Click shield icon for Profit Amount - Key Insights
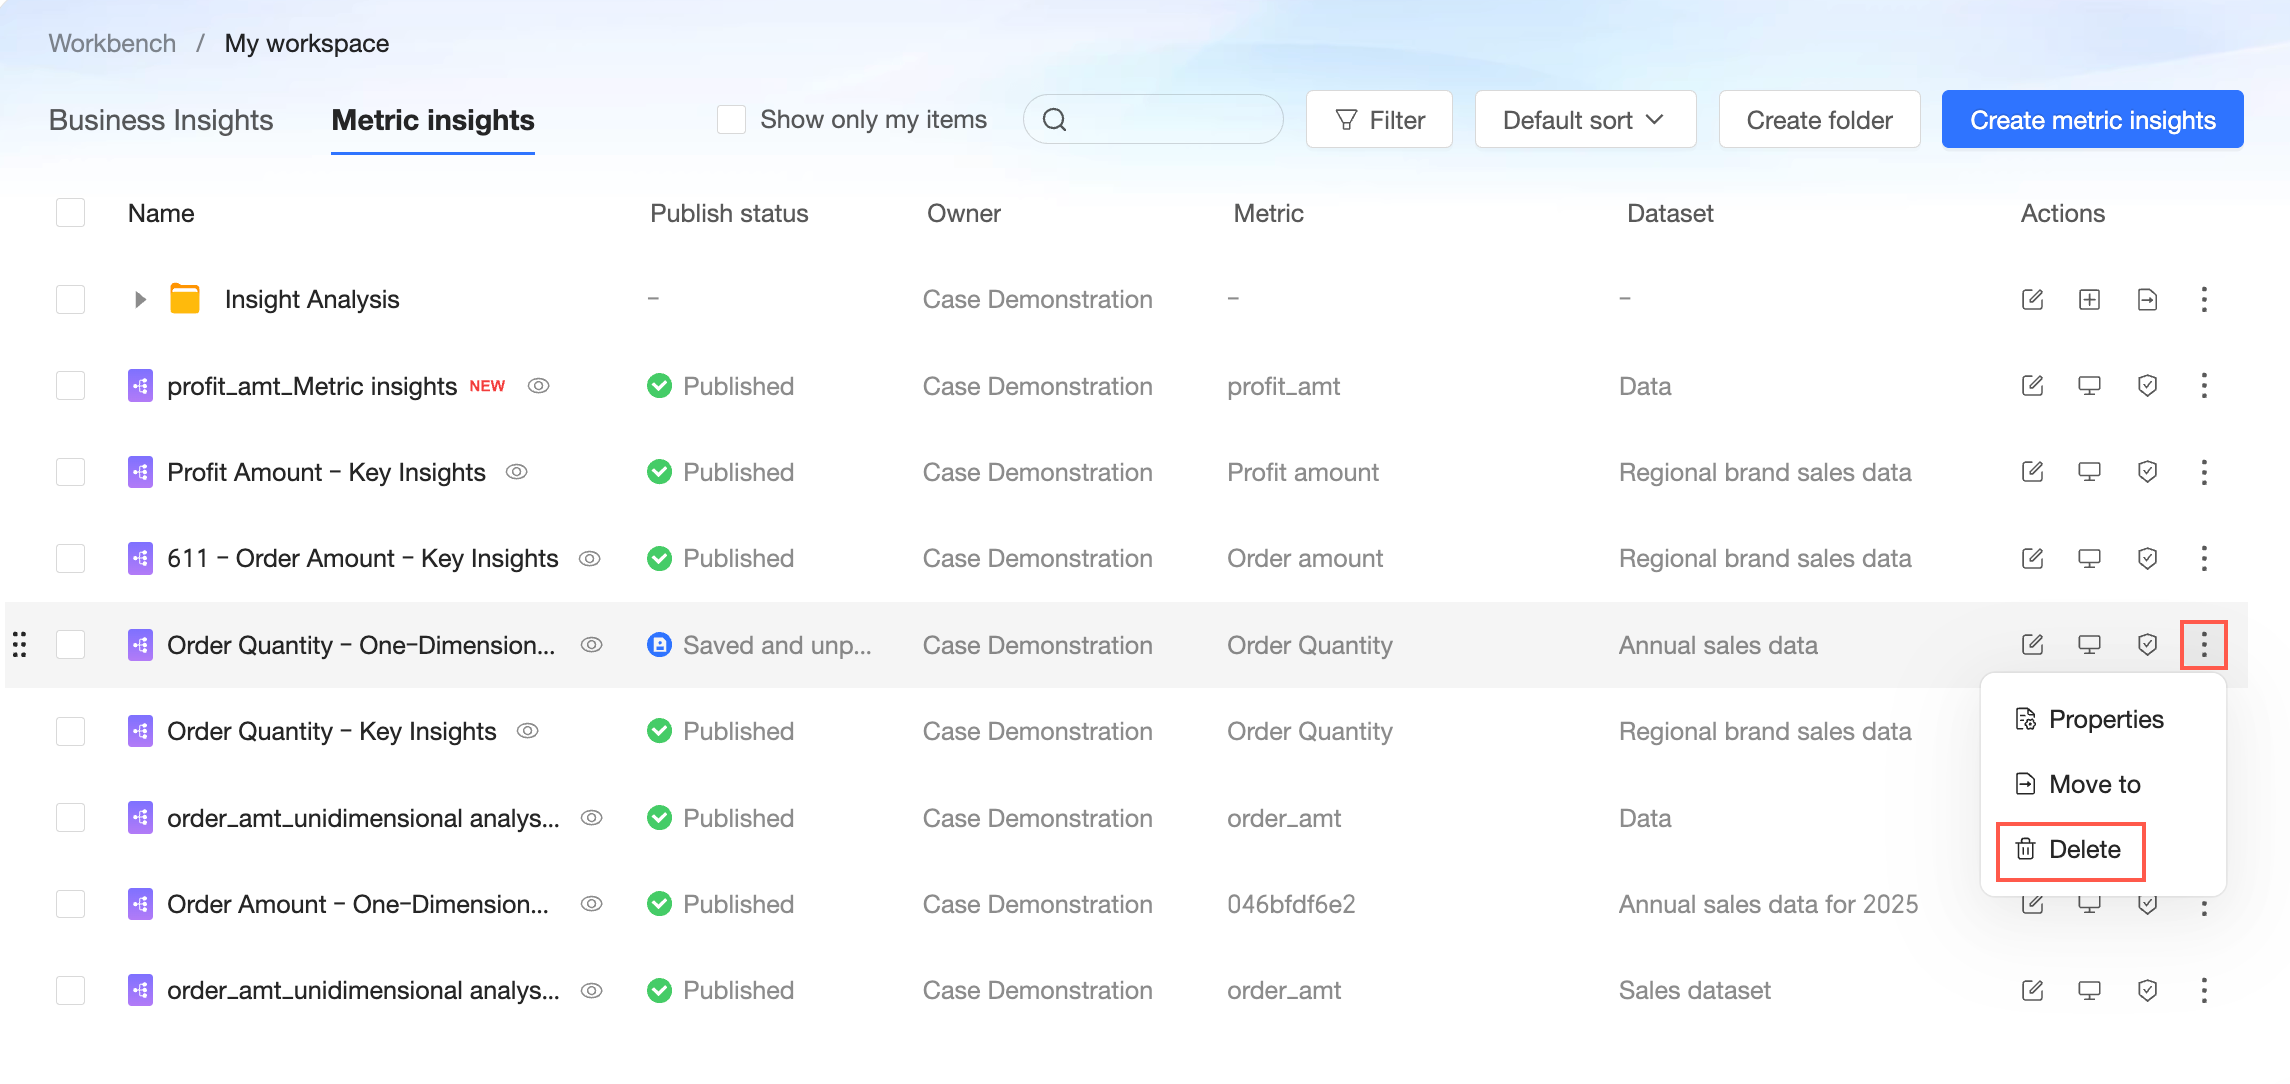 click(2147, 472)
